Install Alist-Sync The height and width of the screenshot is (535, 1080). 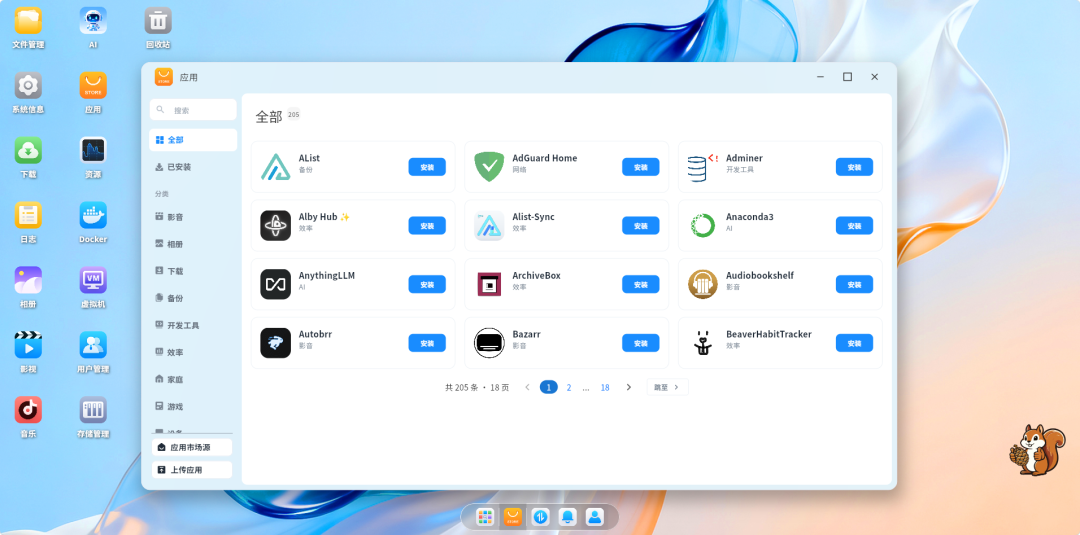point(641,226)
